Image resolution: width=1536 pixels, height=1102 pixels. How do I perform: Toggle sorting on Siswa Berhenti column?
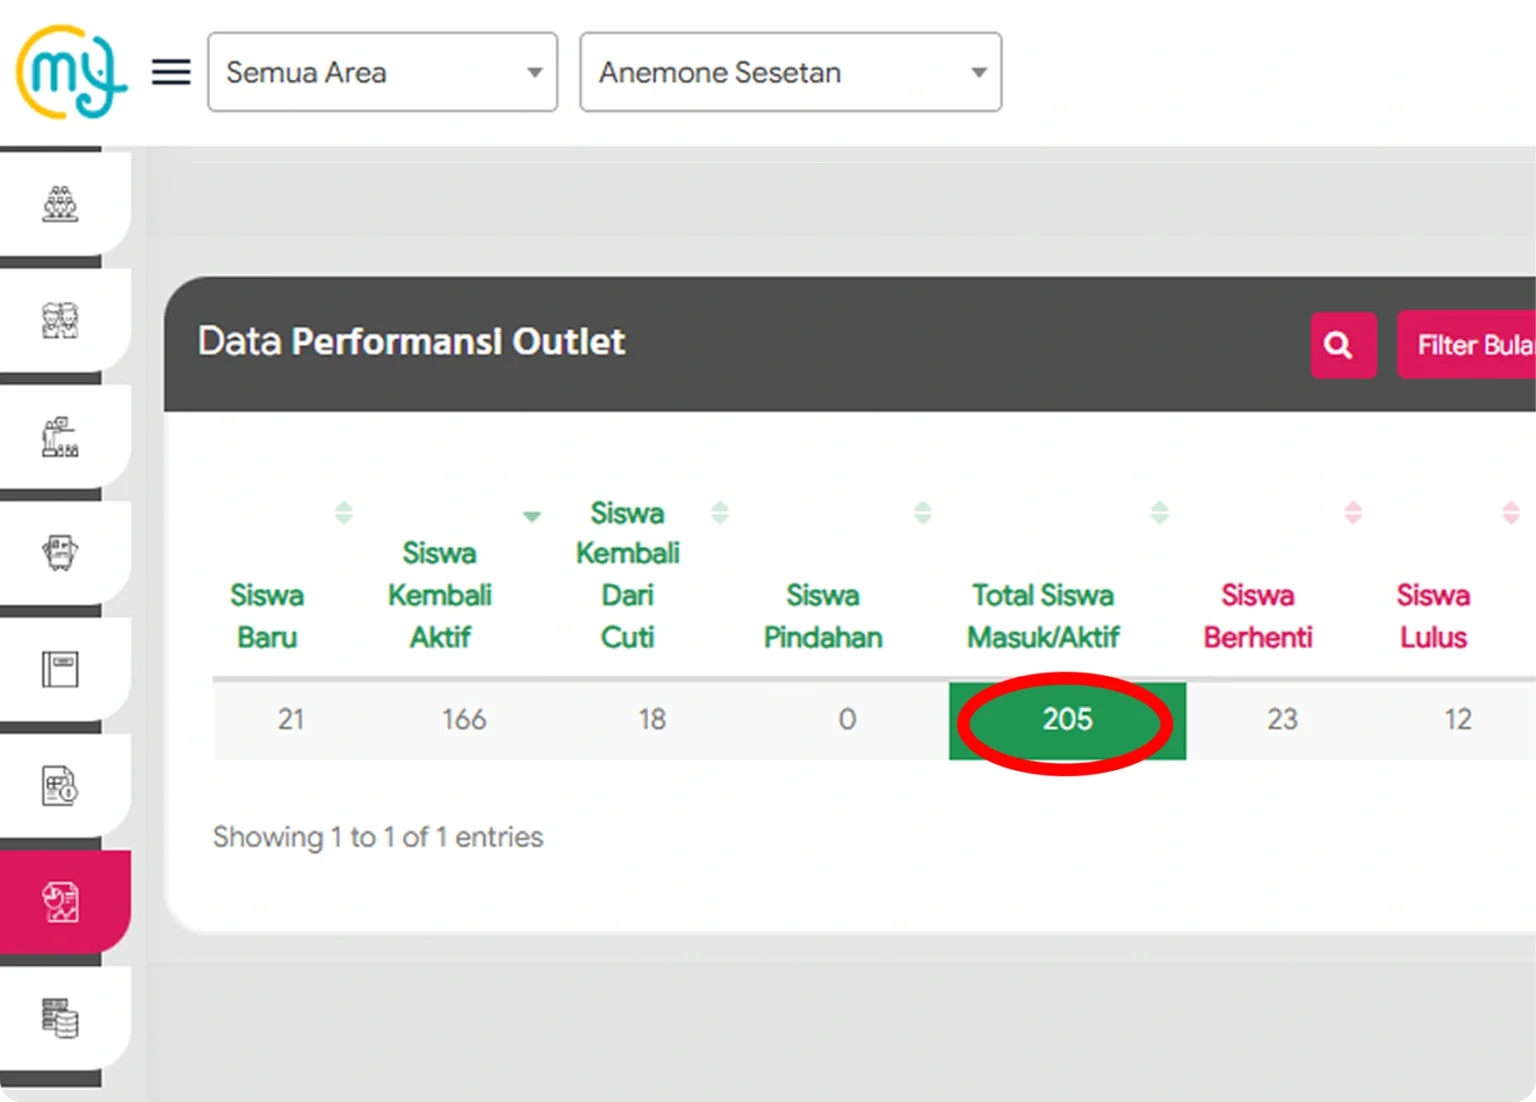pos(1353,512)
